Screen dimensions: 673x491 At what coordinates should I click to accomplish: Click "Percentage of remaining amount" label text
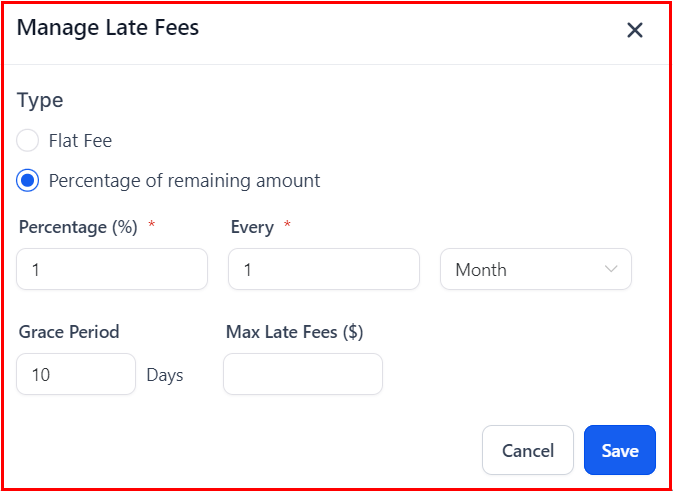tap(184, 181)
